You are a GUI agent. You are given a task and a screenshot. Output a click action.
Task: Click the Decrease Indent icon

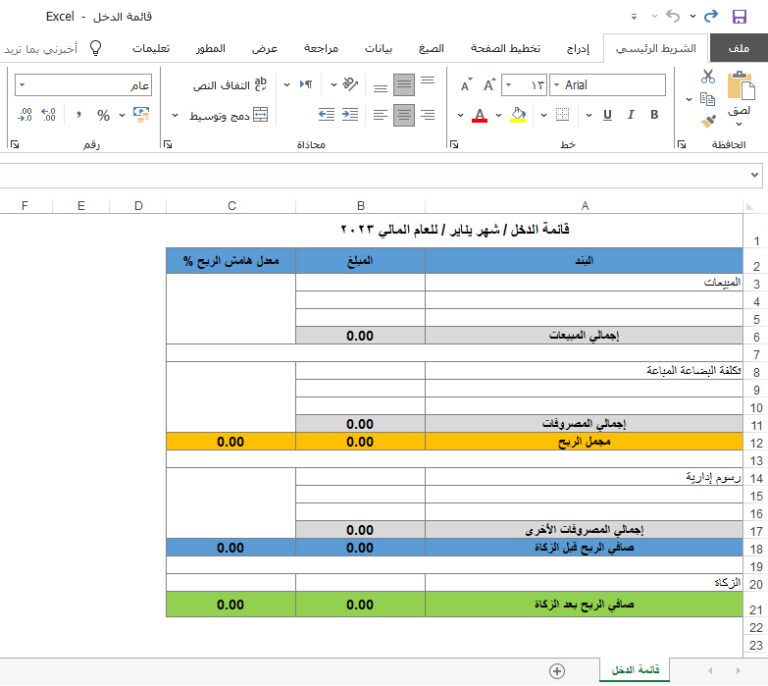click(x=326, y=115)
